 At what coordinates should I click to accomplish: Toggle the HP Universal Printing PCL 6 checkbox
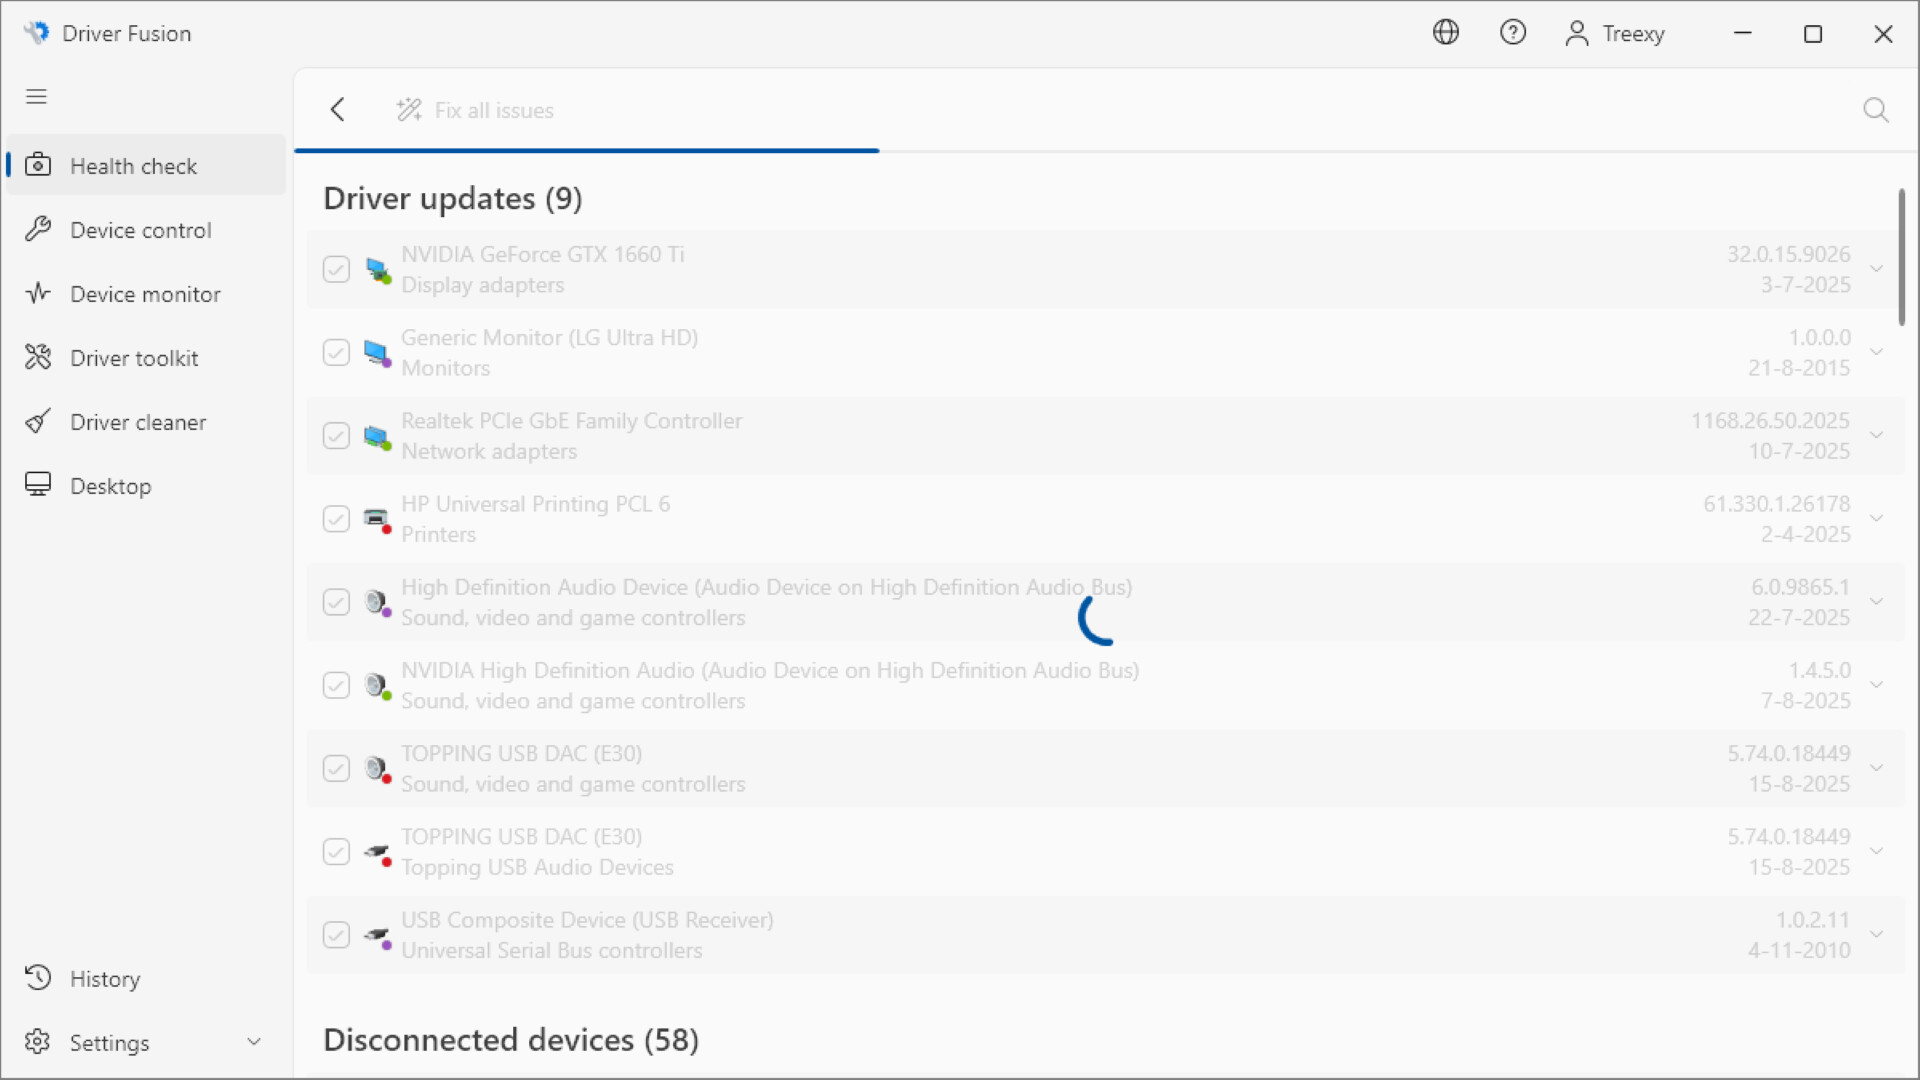[x=335, y=518]
